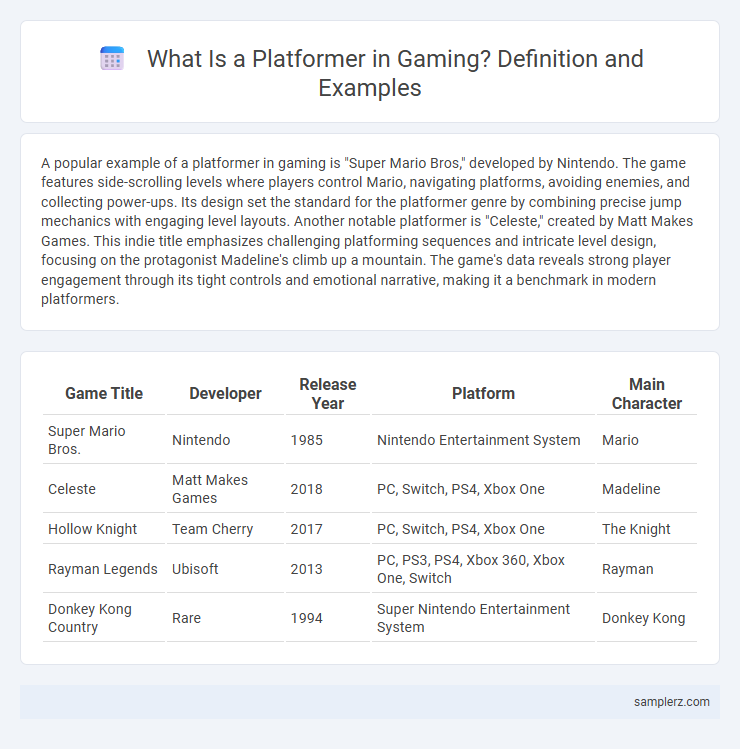Click the Matt Makes Games cell

225,489
